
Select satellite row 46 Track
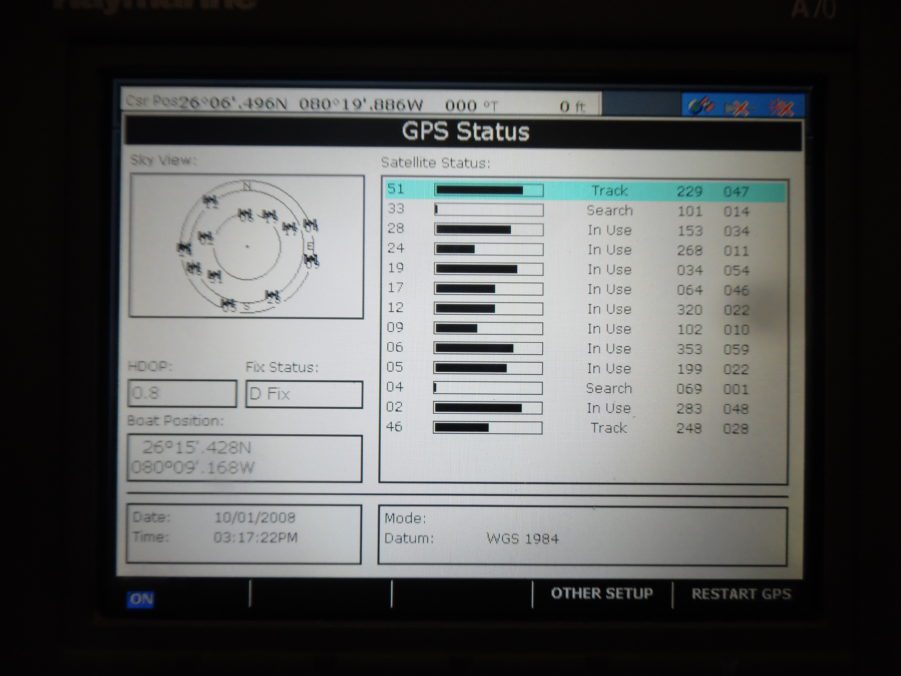pyautogui.click(x=585, y=428)
